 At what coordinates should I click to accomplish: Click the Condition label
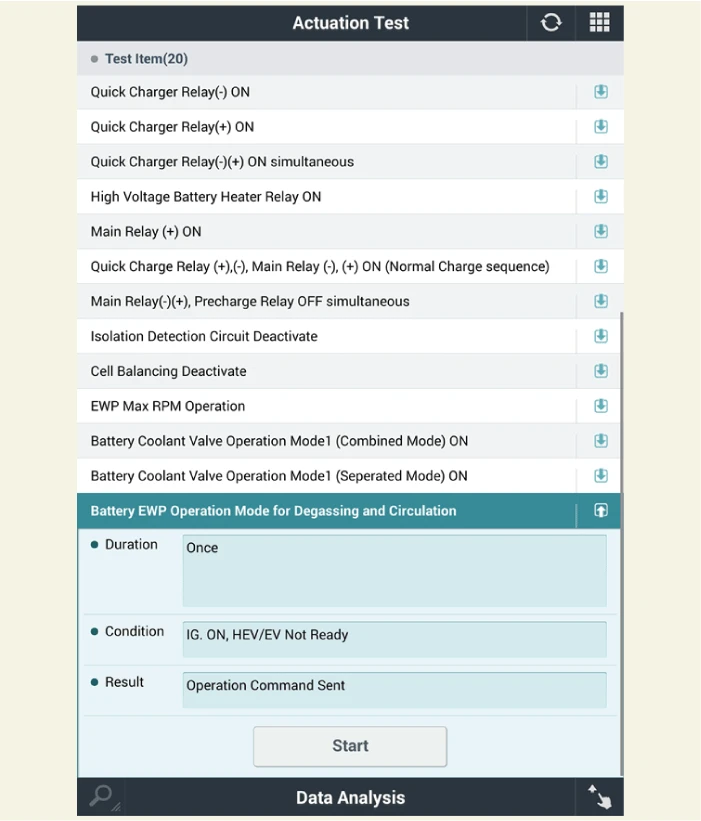tap(135, 631)
